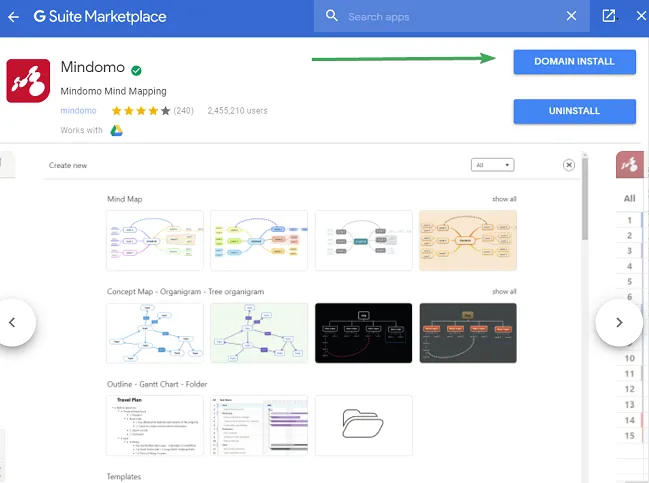Click the Google Drive icon beside Works with
649x483 pixels.
pos(116,131)
